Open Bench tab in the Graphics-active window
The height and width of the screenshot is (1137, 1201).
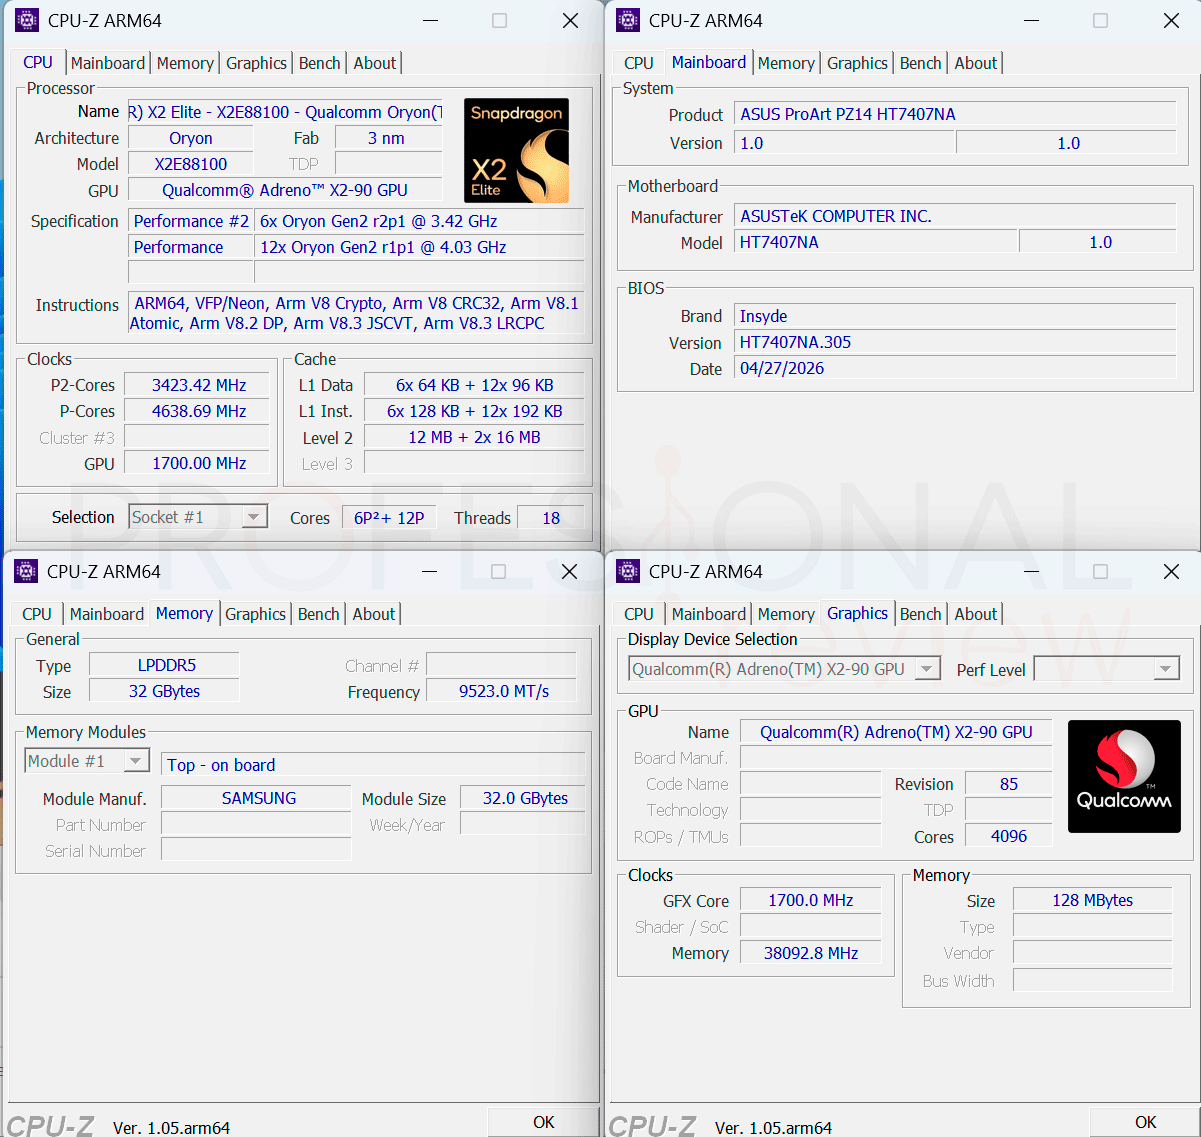pos(921,614)
